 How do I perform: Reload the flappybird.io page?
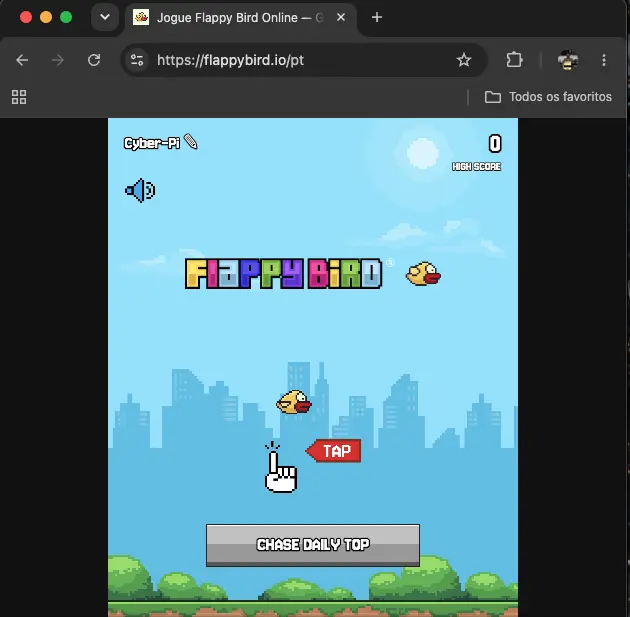[94, 60]
